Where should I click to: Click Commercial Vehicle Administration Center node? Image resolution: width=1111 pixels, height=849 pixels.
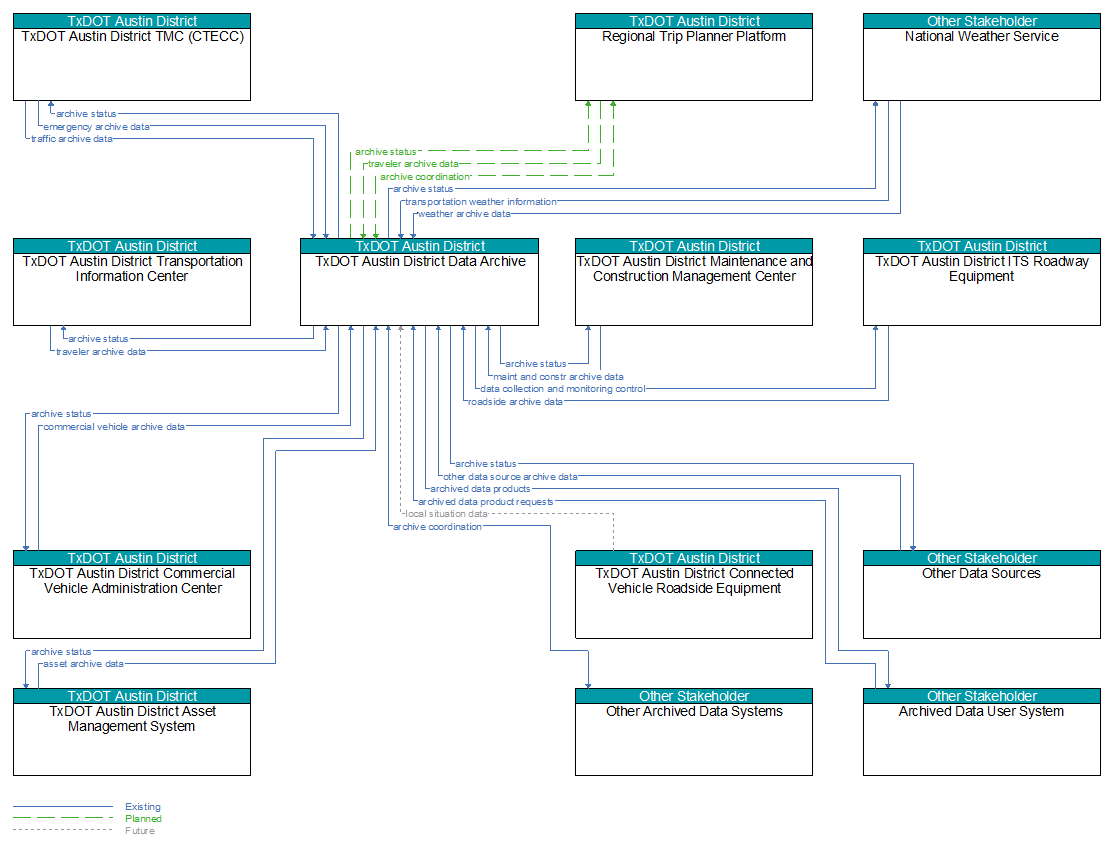[x=132, y=595]
